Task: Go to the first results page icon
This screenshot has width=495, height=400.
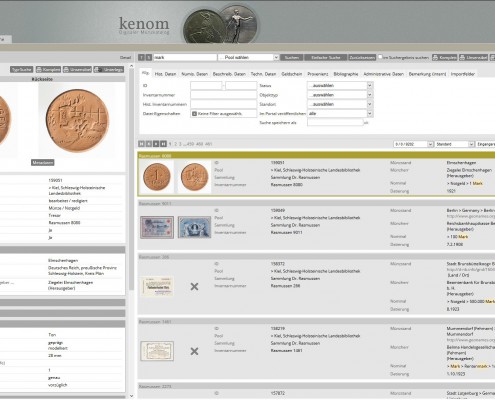Action: 141,144
